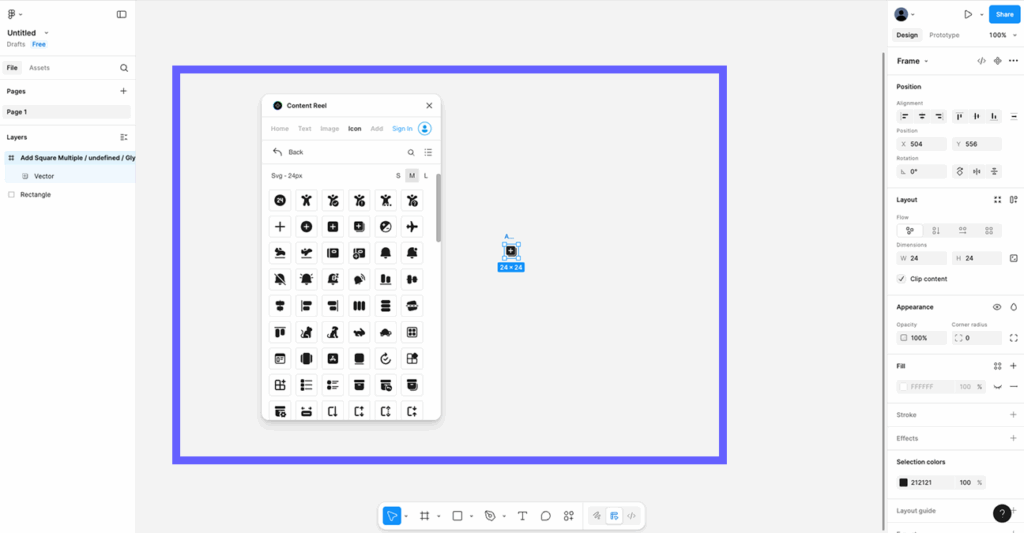
Task: Select the Rectangle shape tool
Action: [x=457, y=516]
